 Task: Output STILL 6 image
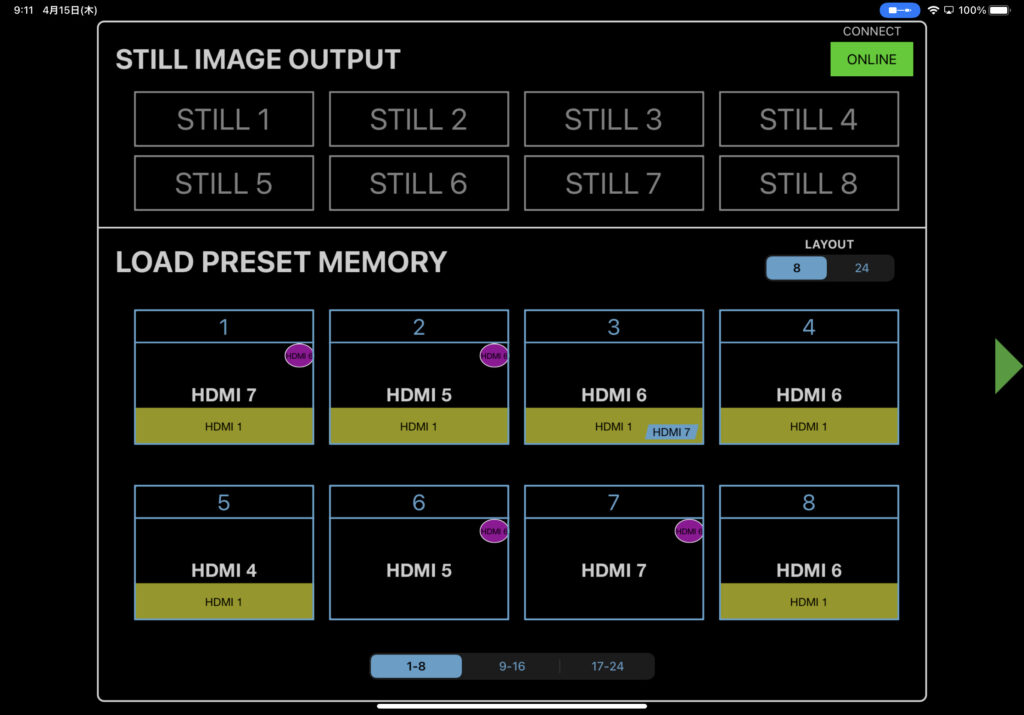tap(418, 183)
